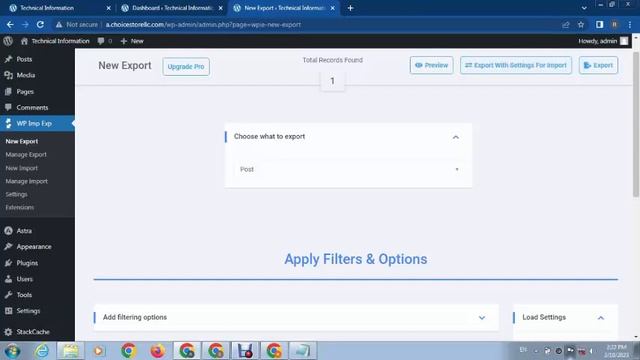This screenshot has width=640, height=360.
Task: Open Comments in the sidebar
Action: (x=32, y=107)
